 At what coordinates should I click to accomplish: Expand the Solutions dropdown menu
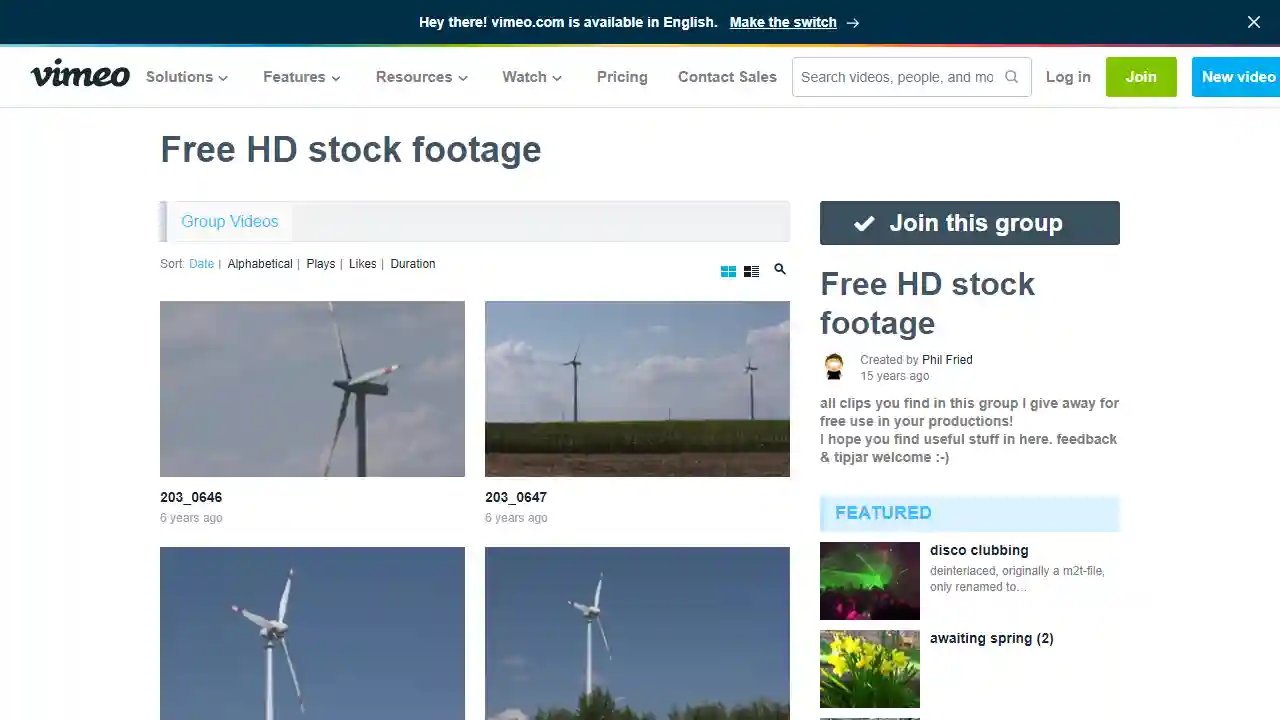click(x=186, y=77)
